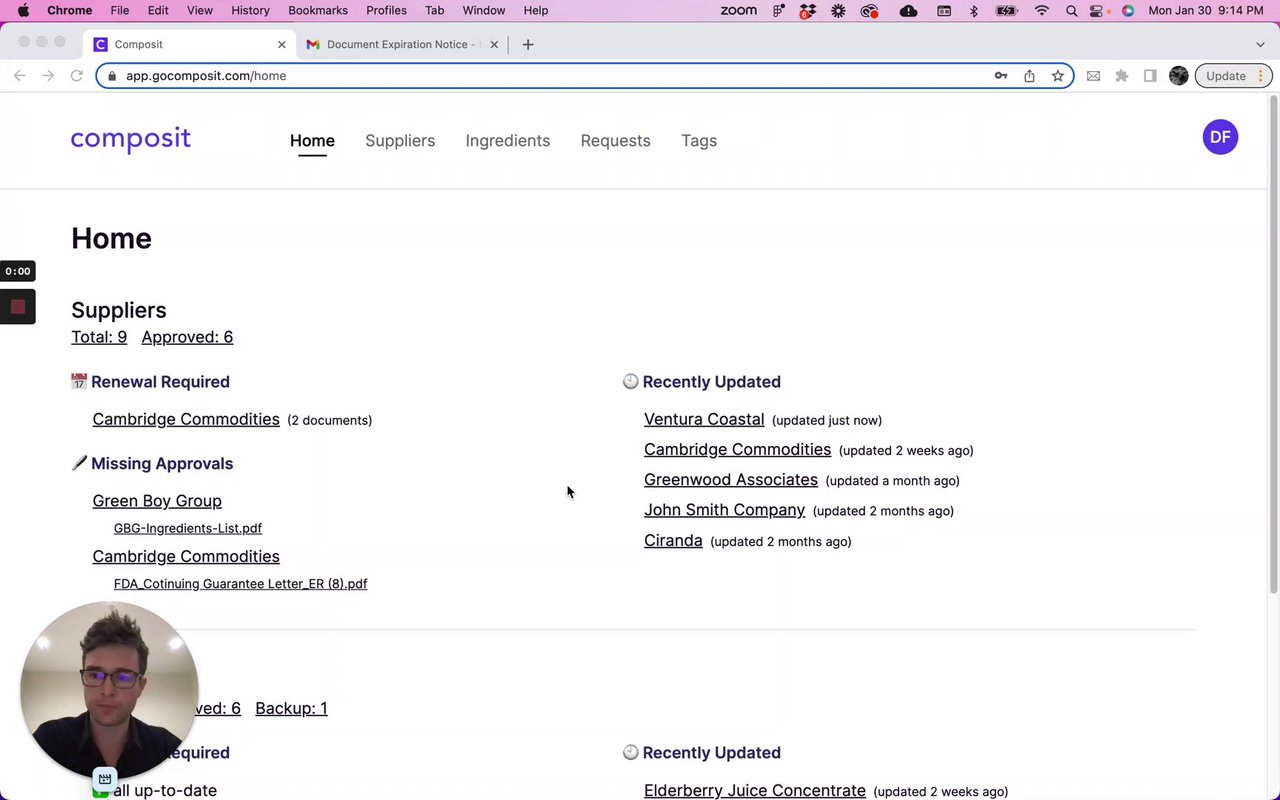This screenshot has height=800, width=1280.
Task: Open Ciranda supplier
Action: tap(673, 540)
